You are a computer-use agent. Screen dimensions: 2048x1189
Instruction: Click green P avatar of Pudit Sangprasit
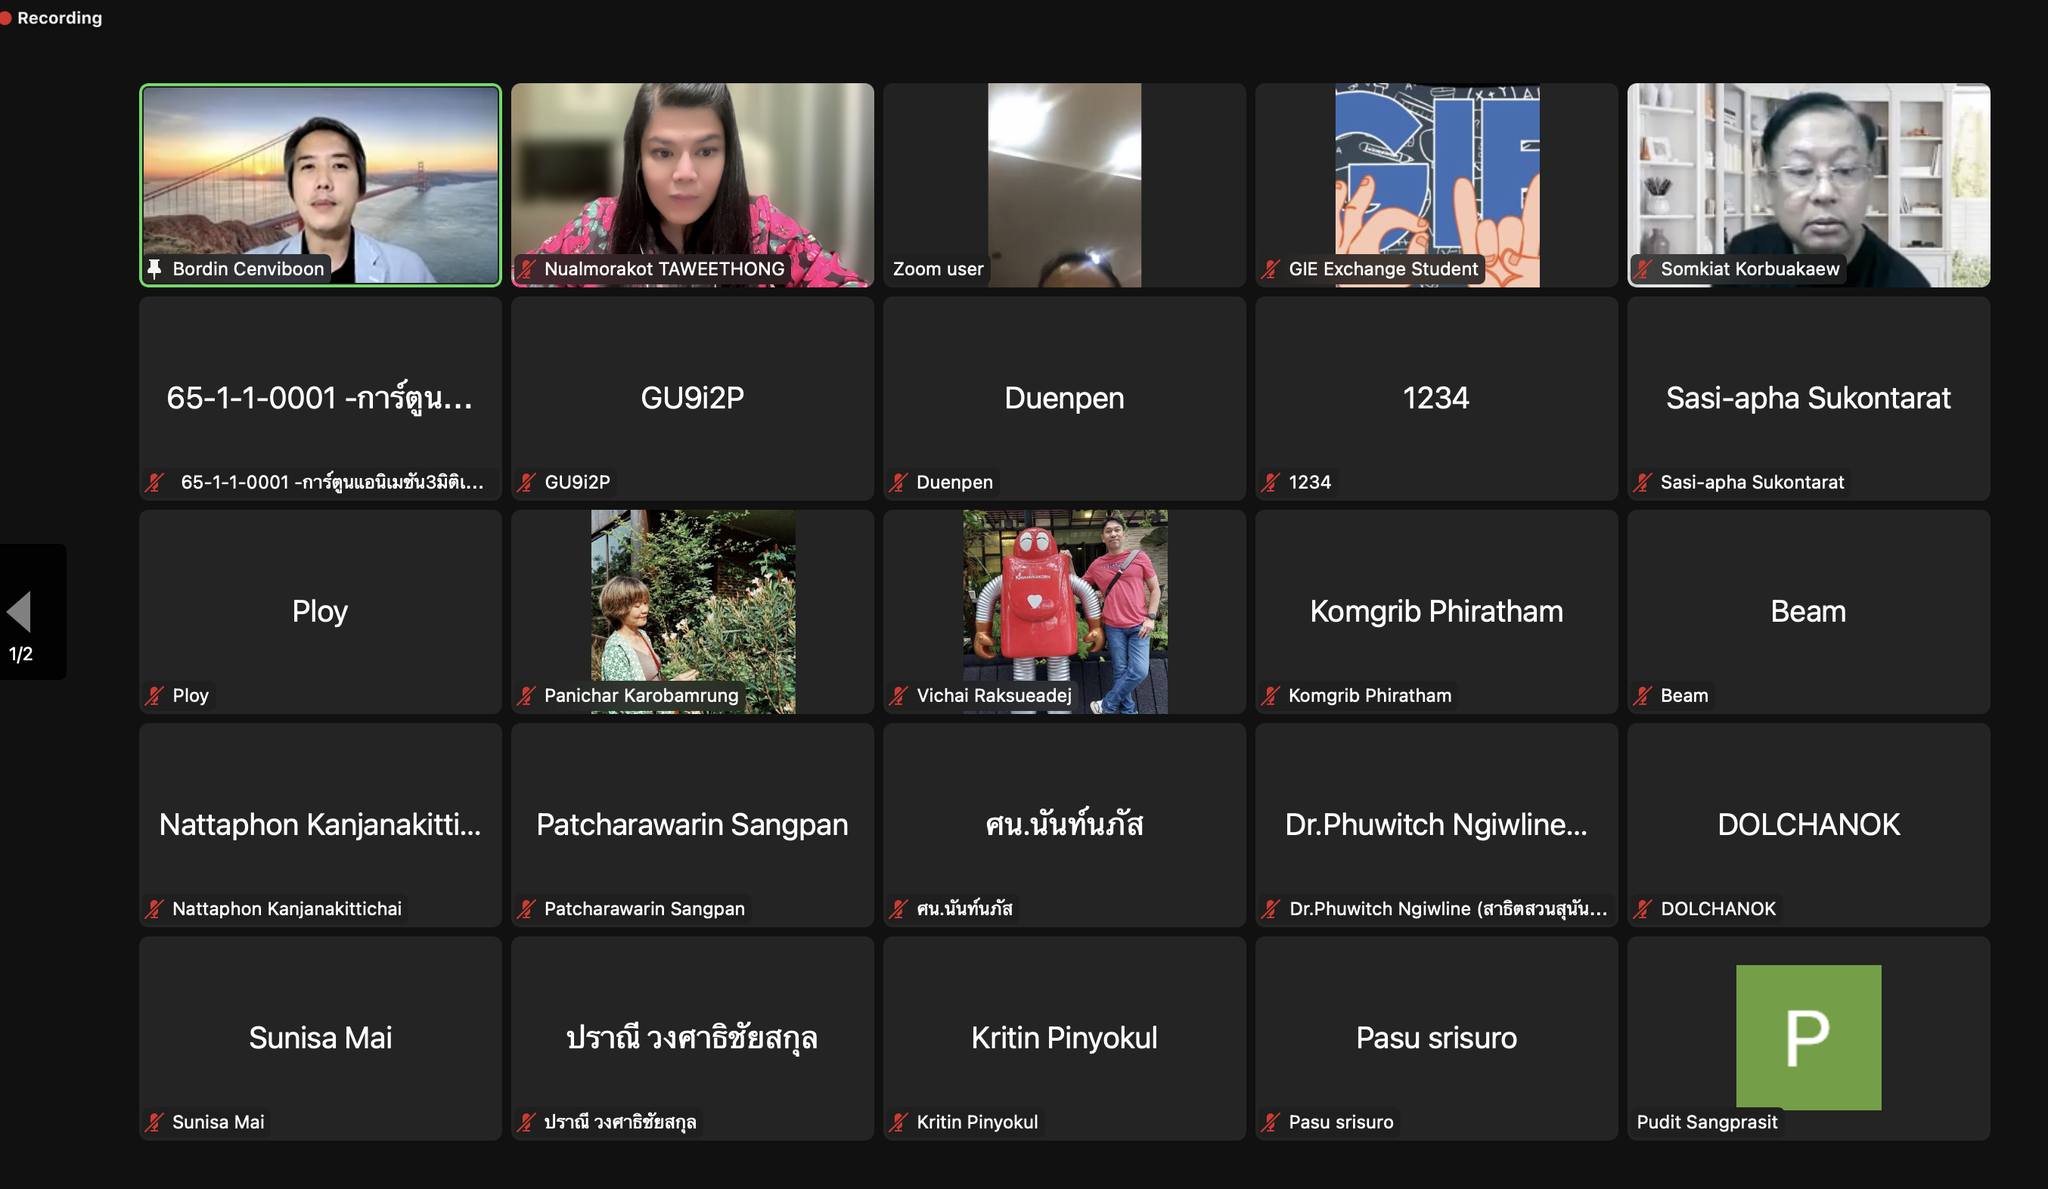(1808, 1036)
